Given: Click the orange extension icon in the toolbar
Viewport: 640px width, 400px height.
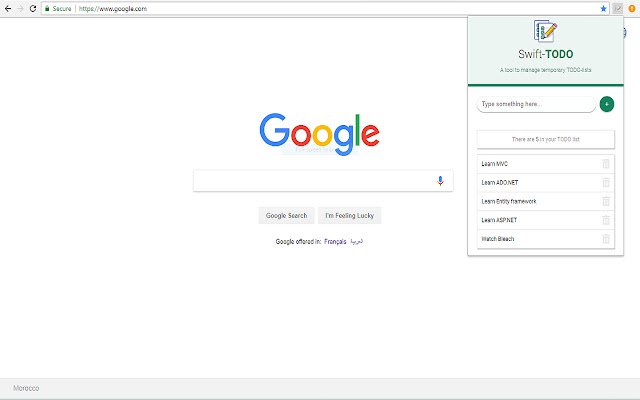Looking at the screenshot, I should coord(632,9).
